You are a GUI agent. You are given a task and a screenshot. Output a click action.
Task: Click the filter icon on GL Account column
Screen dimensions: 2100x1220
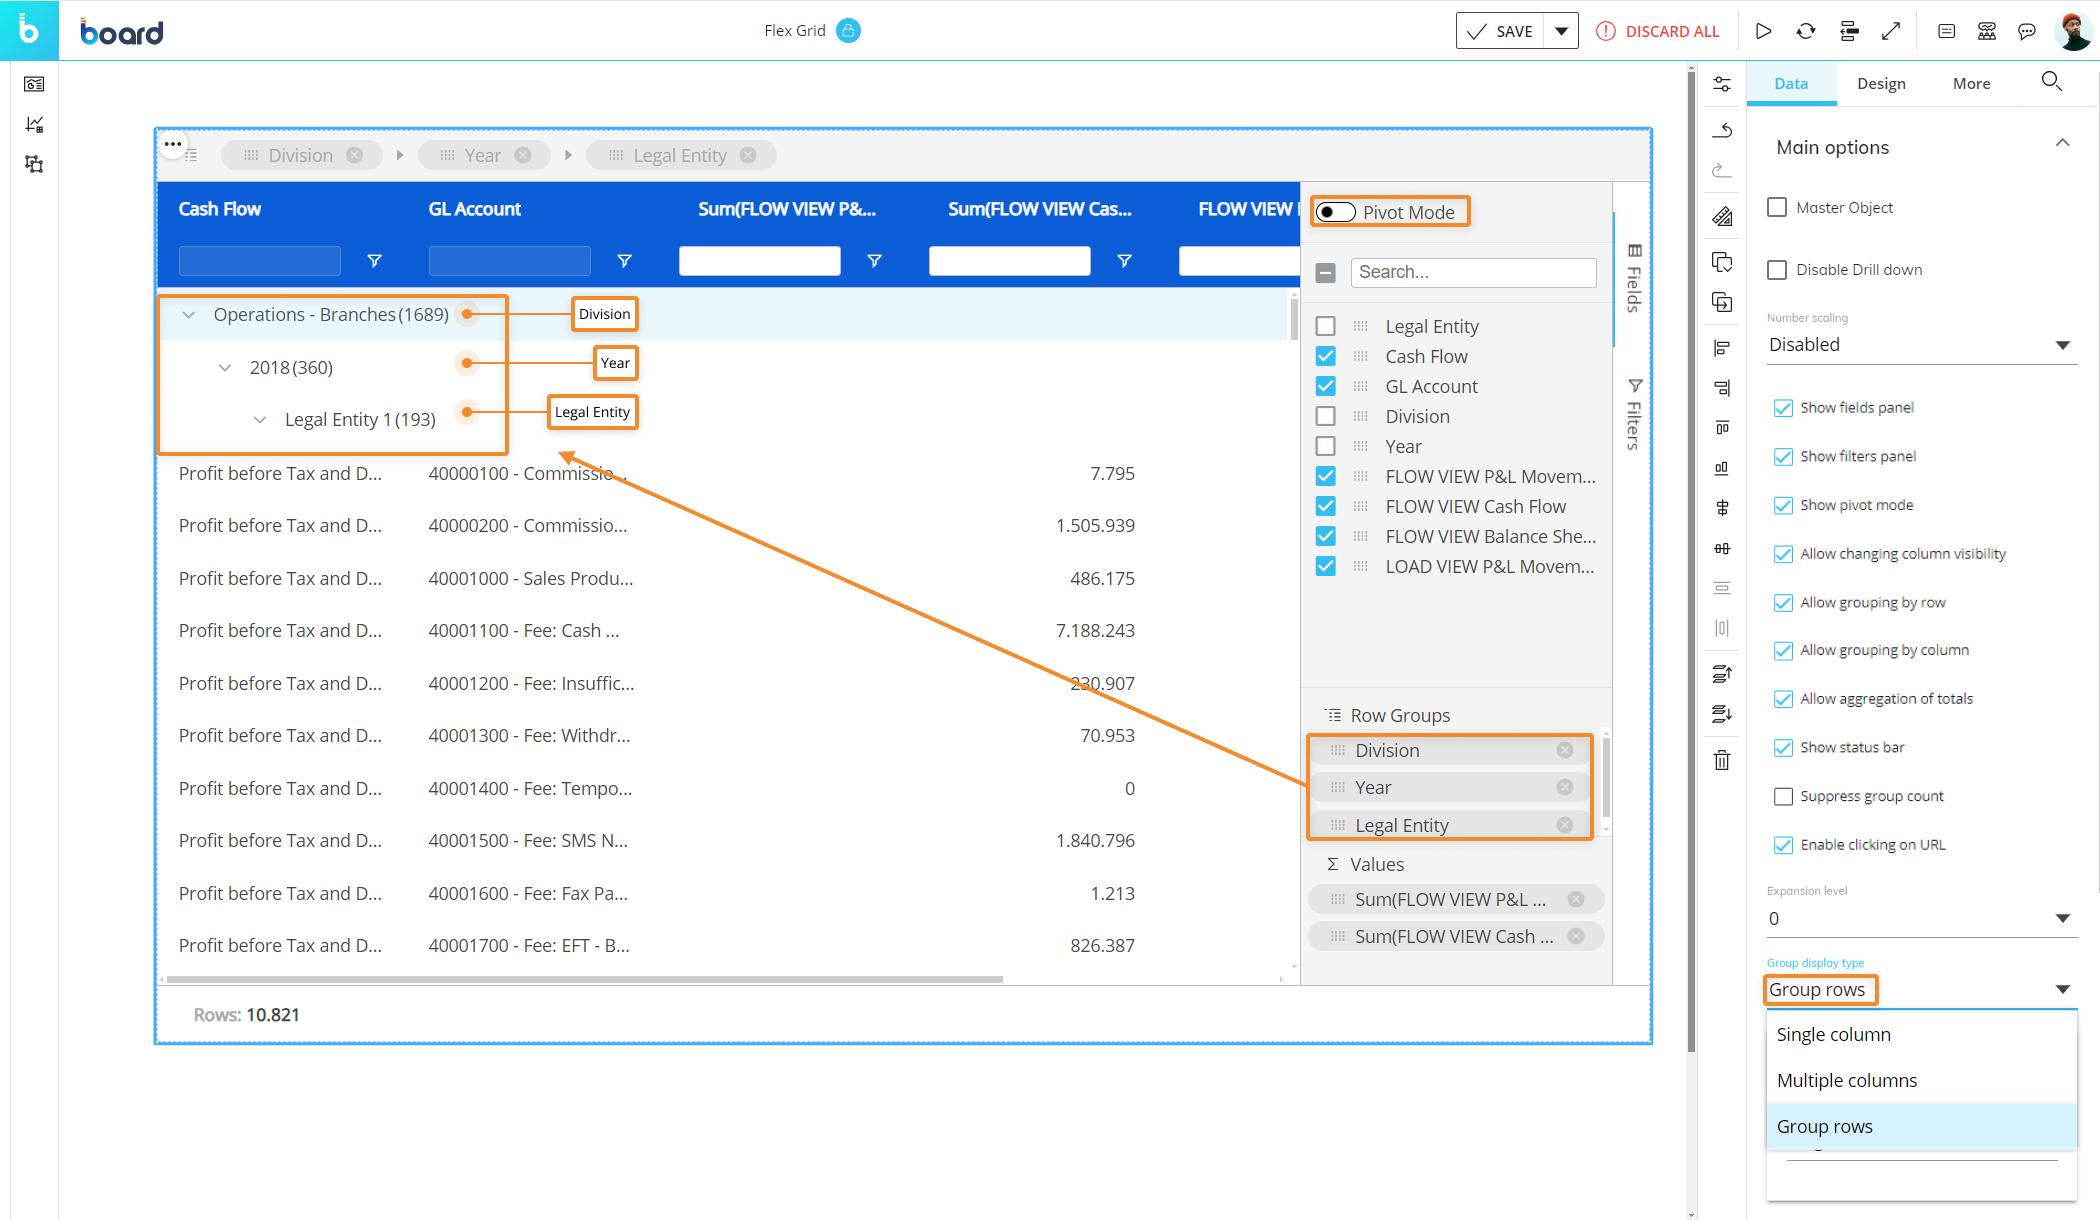tap(622, 261)
